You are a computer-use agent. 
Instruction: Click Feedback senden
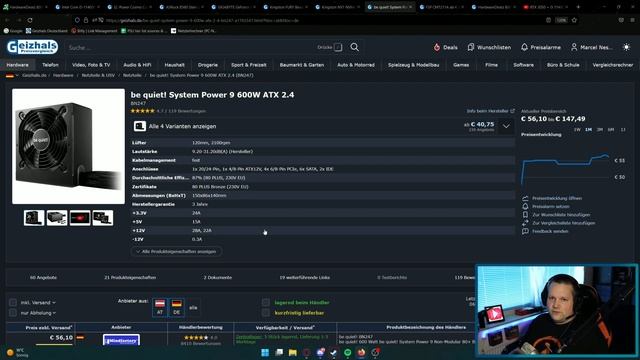point(550,231)
